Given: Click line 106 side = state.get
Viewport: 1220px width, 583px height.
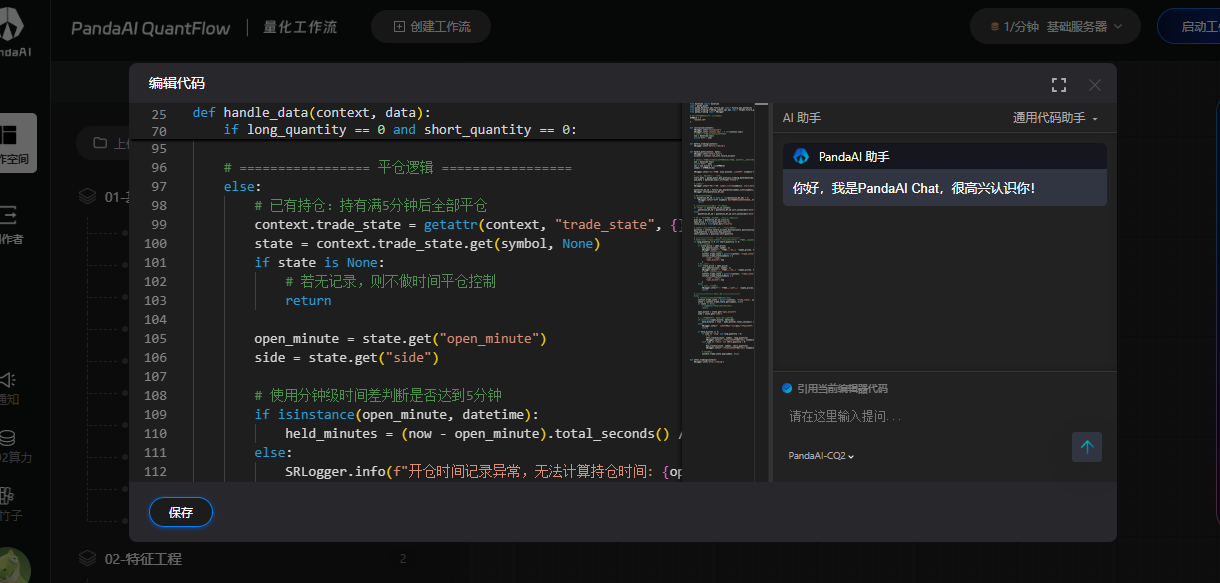Looking at the screenshot, I should point(346,357).
